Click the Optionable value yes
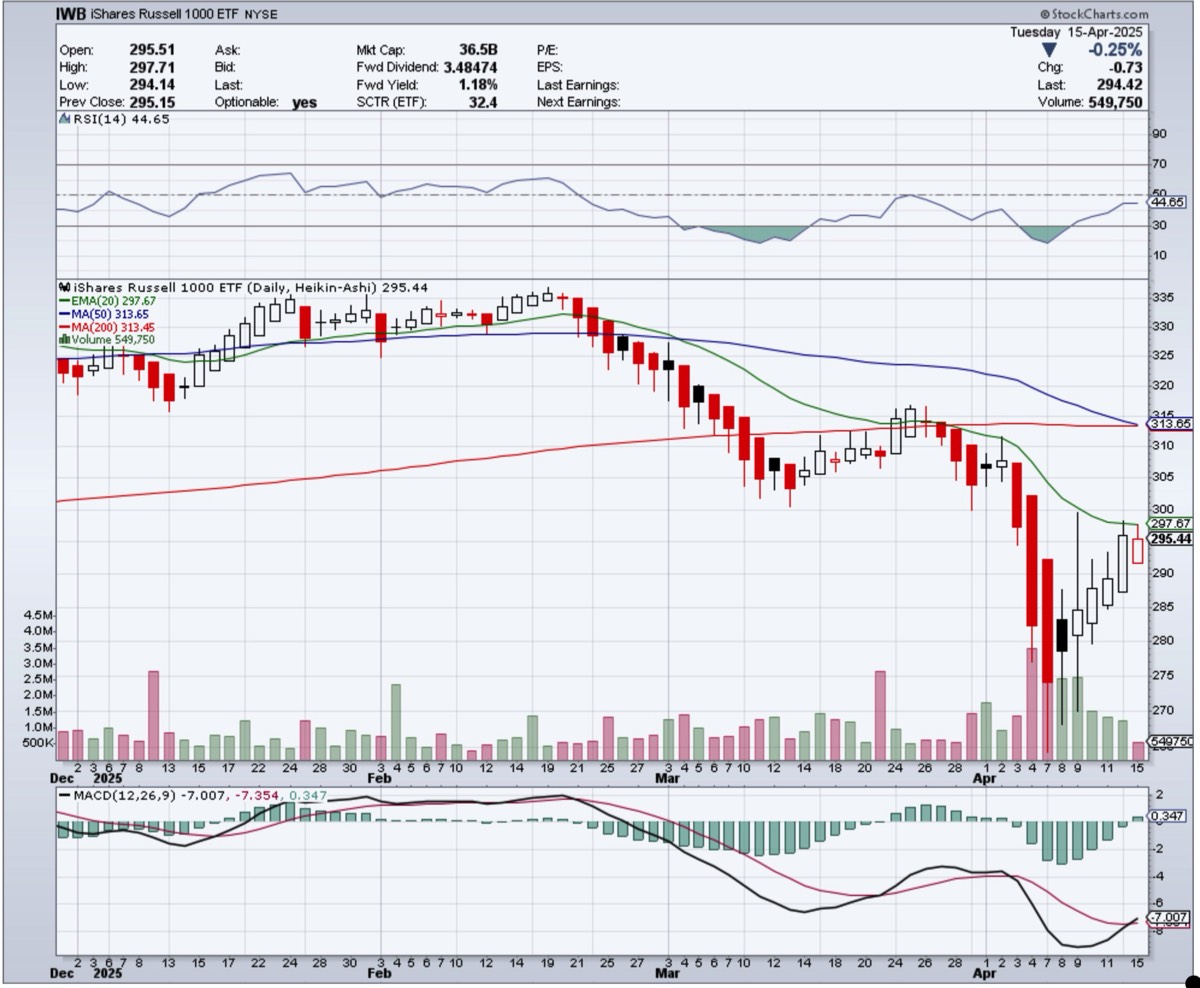Screen dimensions: 1200x988 tap(304, 103)
